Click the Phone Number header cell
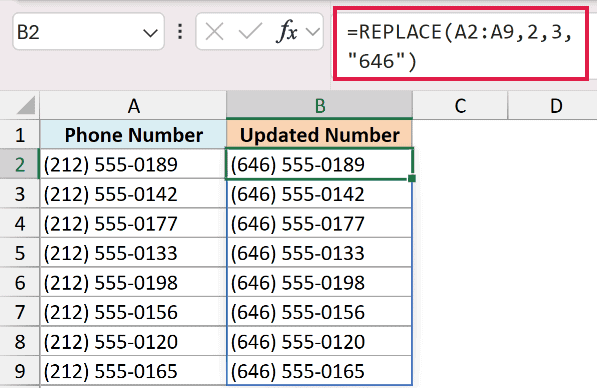Screen dimensions: 597x388 133,135
